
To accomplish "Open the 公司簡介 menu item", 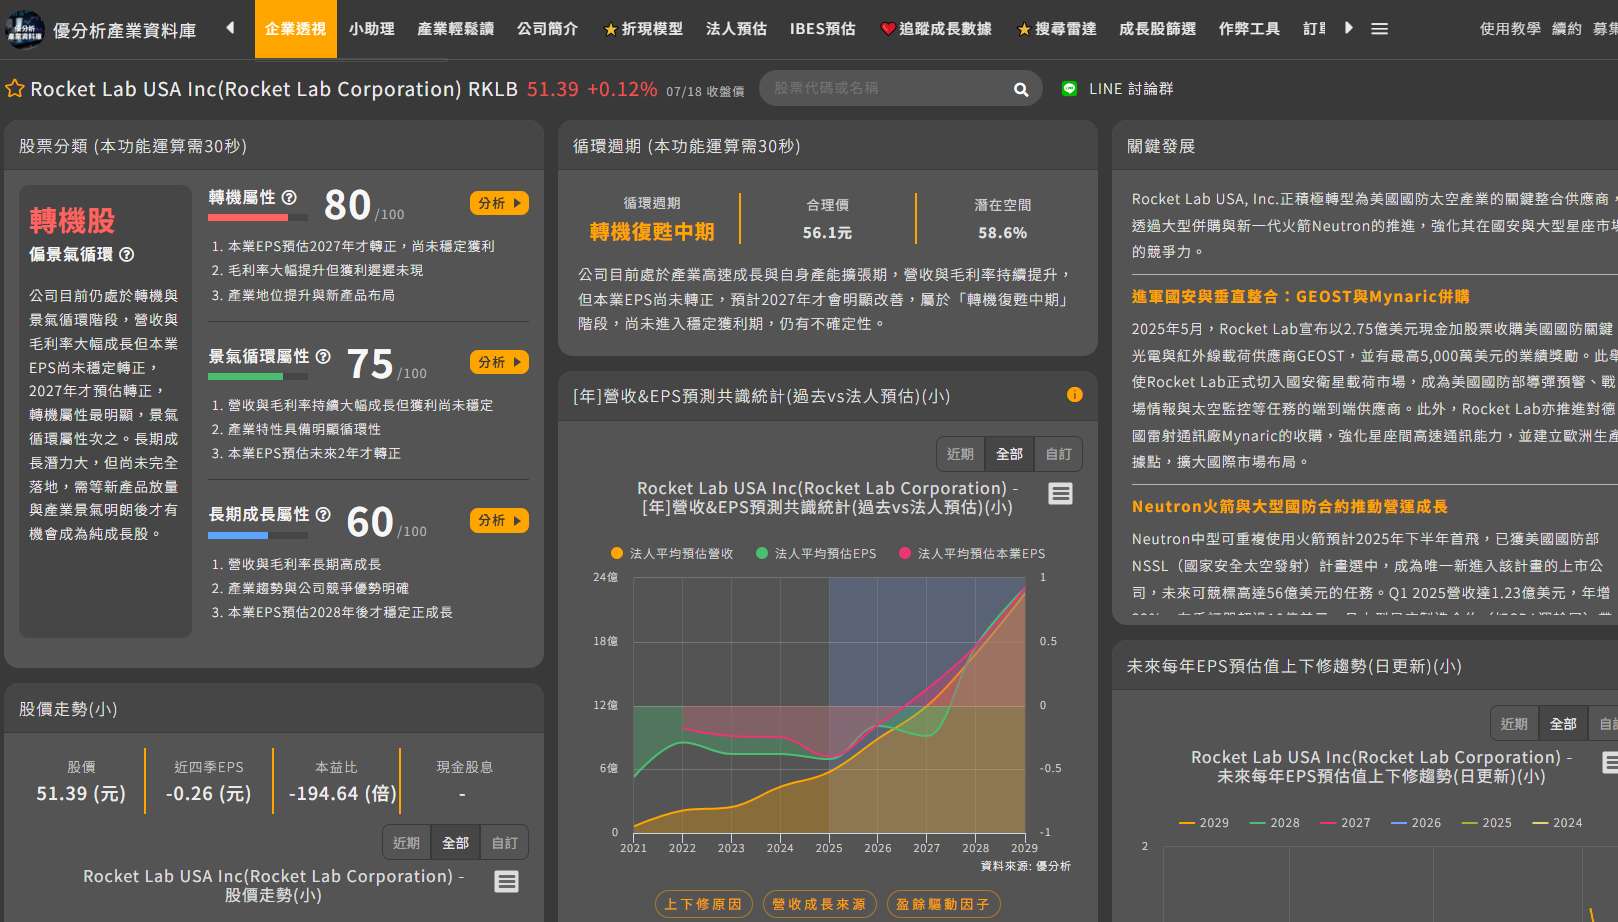I will coord(548,29).
